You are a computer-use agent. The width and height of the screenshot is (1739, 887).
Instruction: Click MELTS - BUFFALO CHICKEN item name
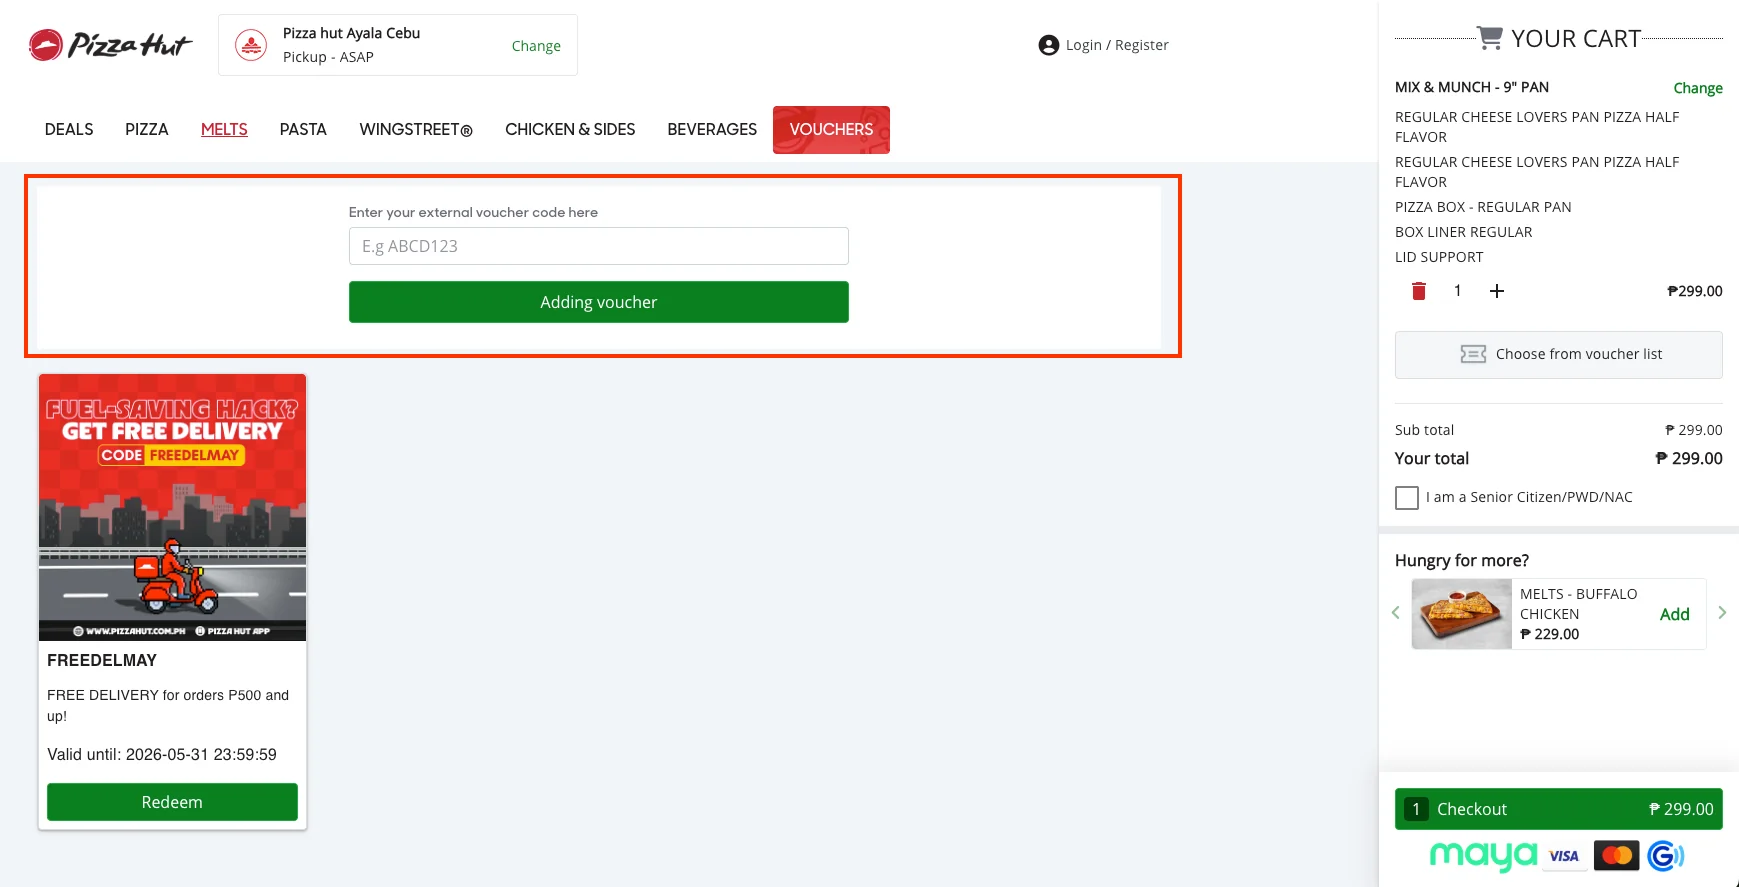click(x=1579, y=604)
